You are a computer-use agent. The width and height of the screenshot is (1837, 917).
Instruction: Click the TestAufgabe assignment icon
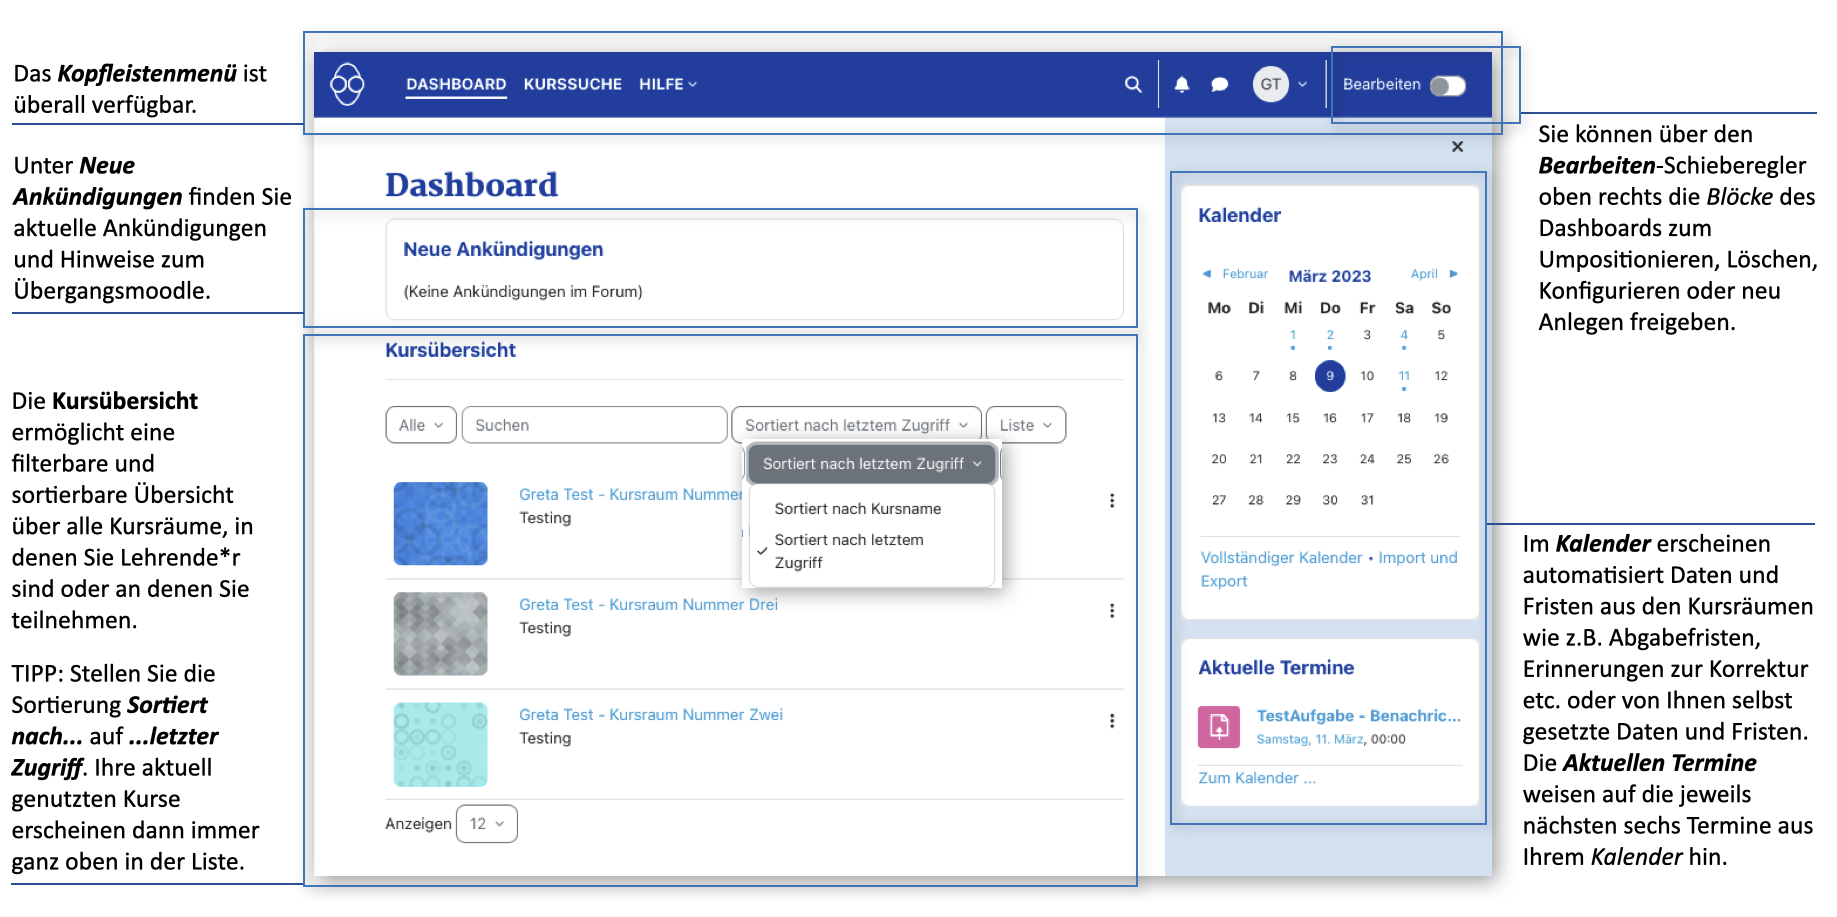pyautogui.click(x=1218, y=727)
